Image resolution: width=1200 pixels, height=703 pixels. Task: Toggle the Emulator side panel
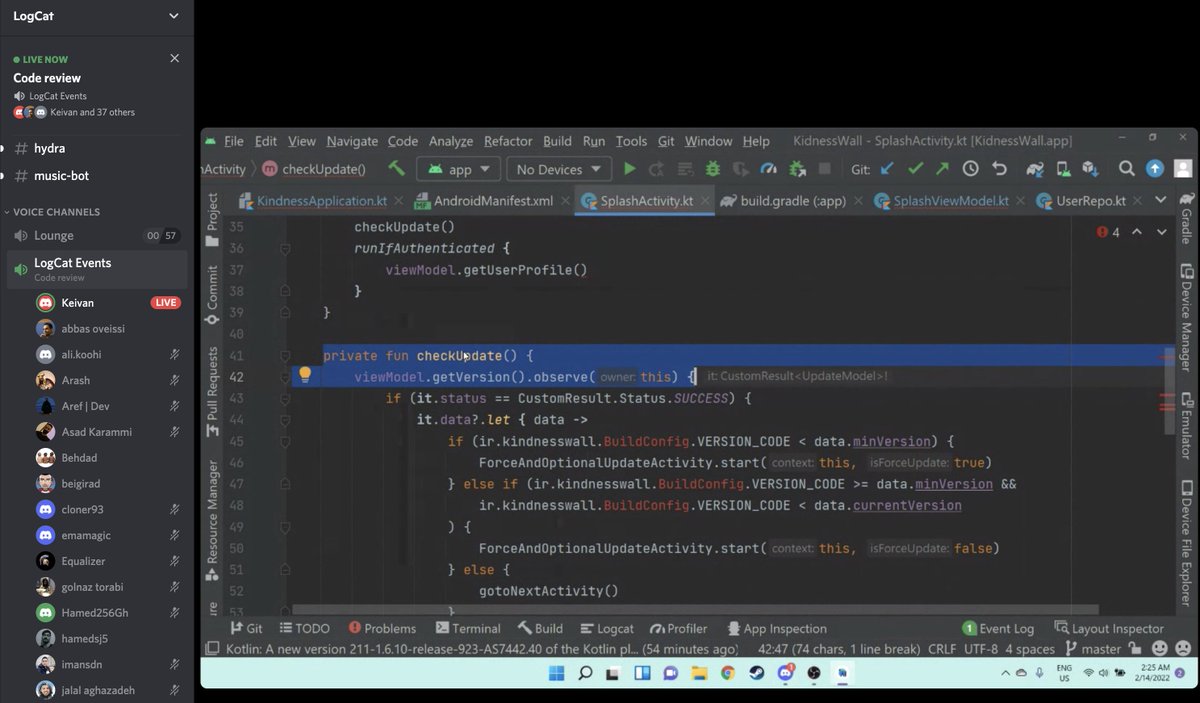[1186, 427]
